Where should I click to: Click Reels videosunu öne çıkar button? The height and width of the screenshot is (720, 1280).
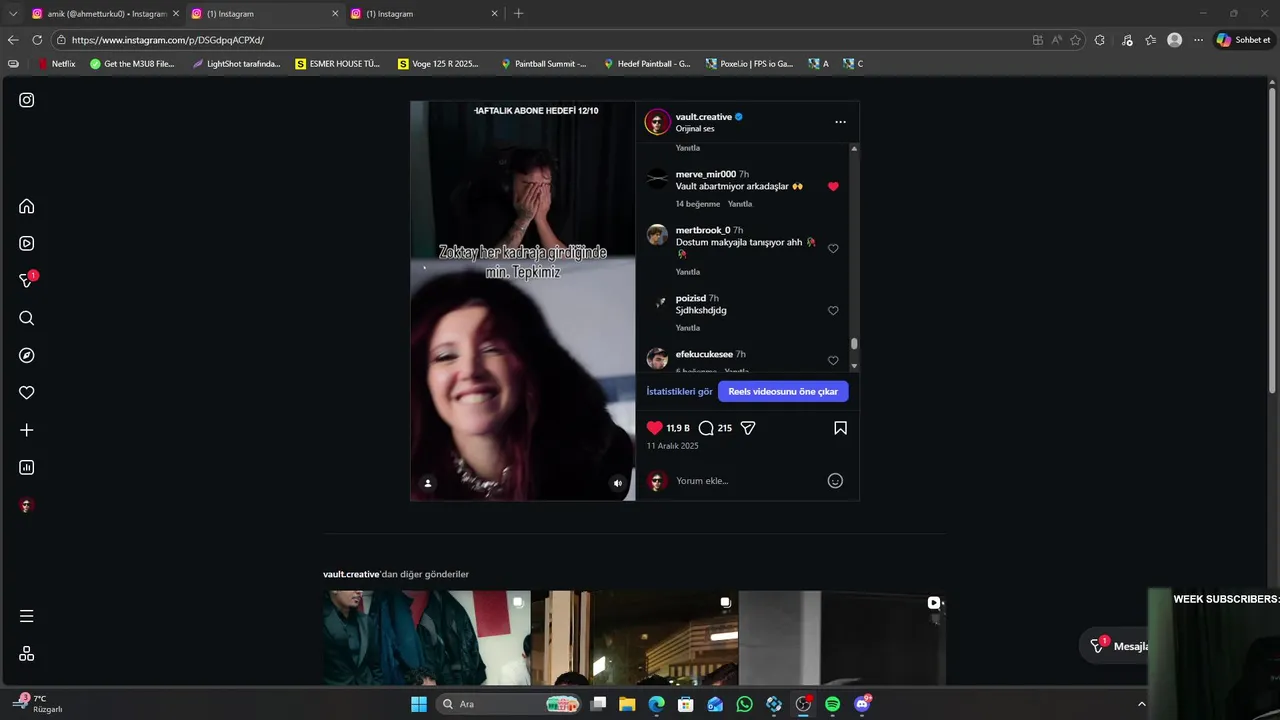click(x=783, y=392)
